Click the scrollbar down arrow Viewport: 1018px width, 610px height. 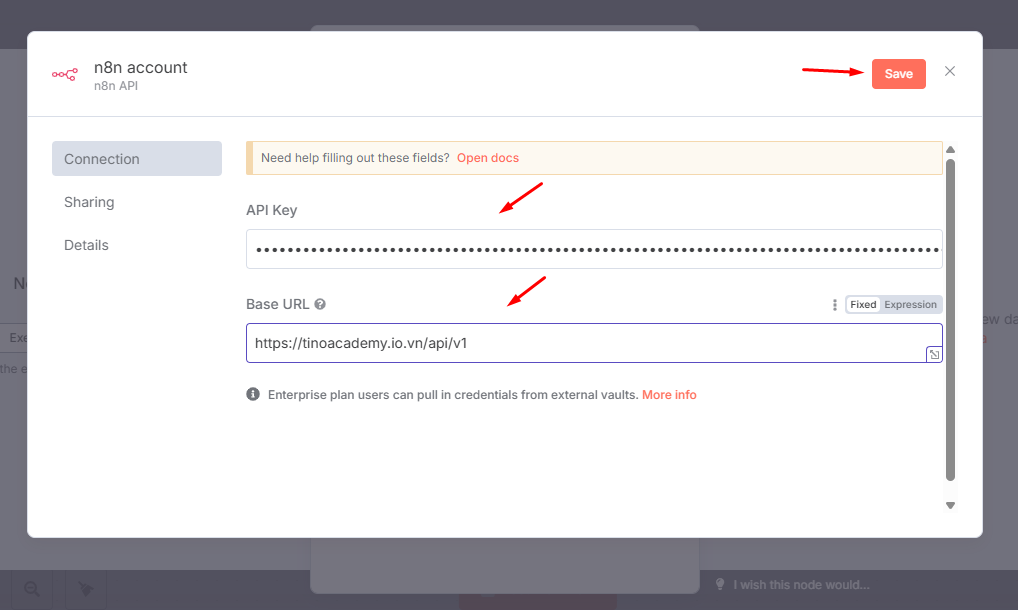[950, 506]
